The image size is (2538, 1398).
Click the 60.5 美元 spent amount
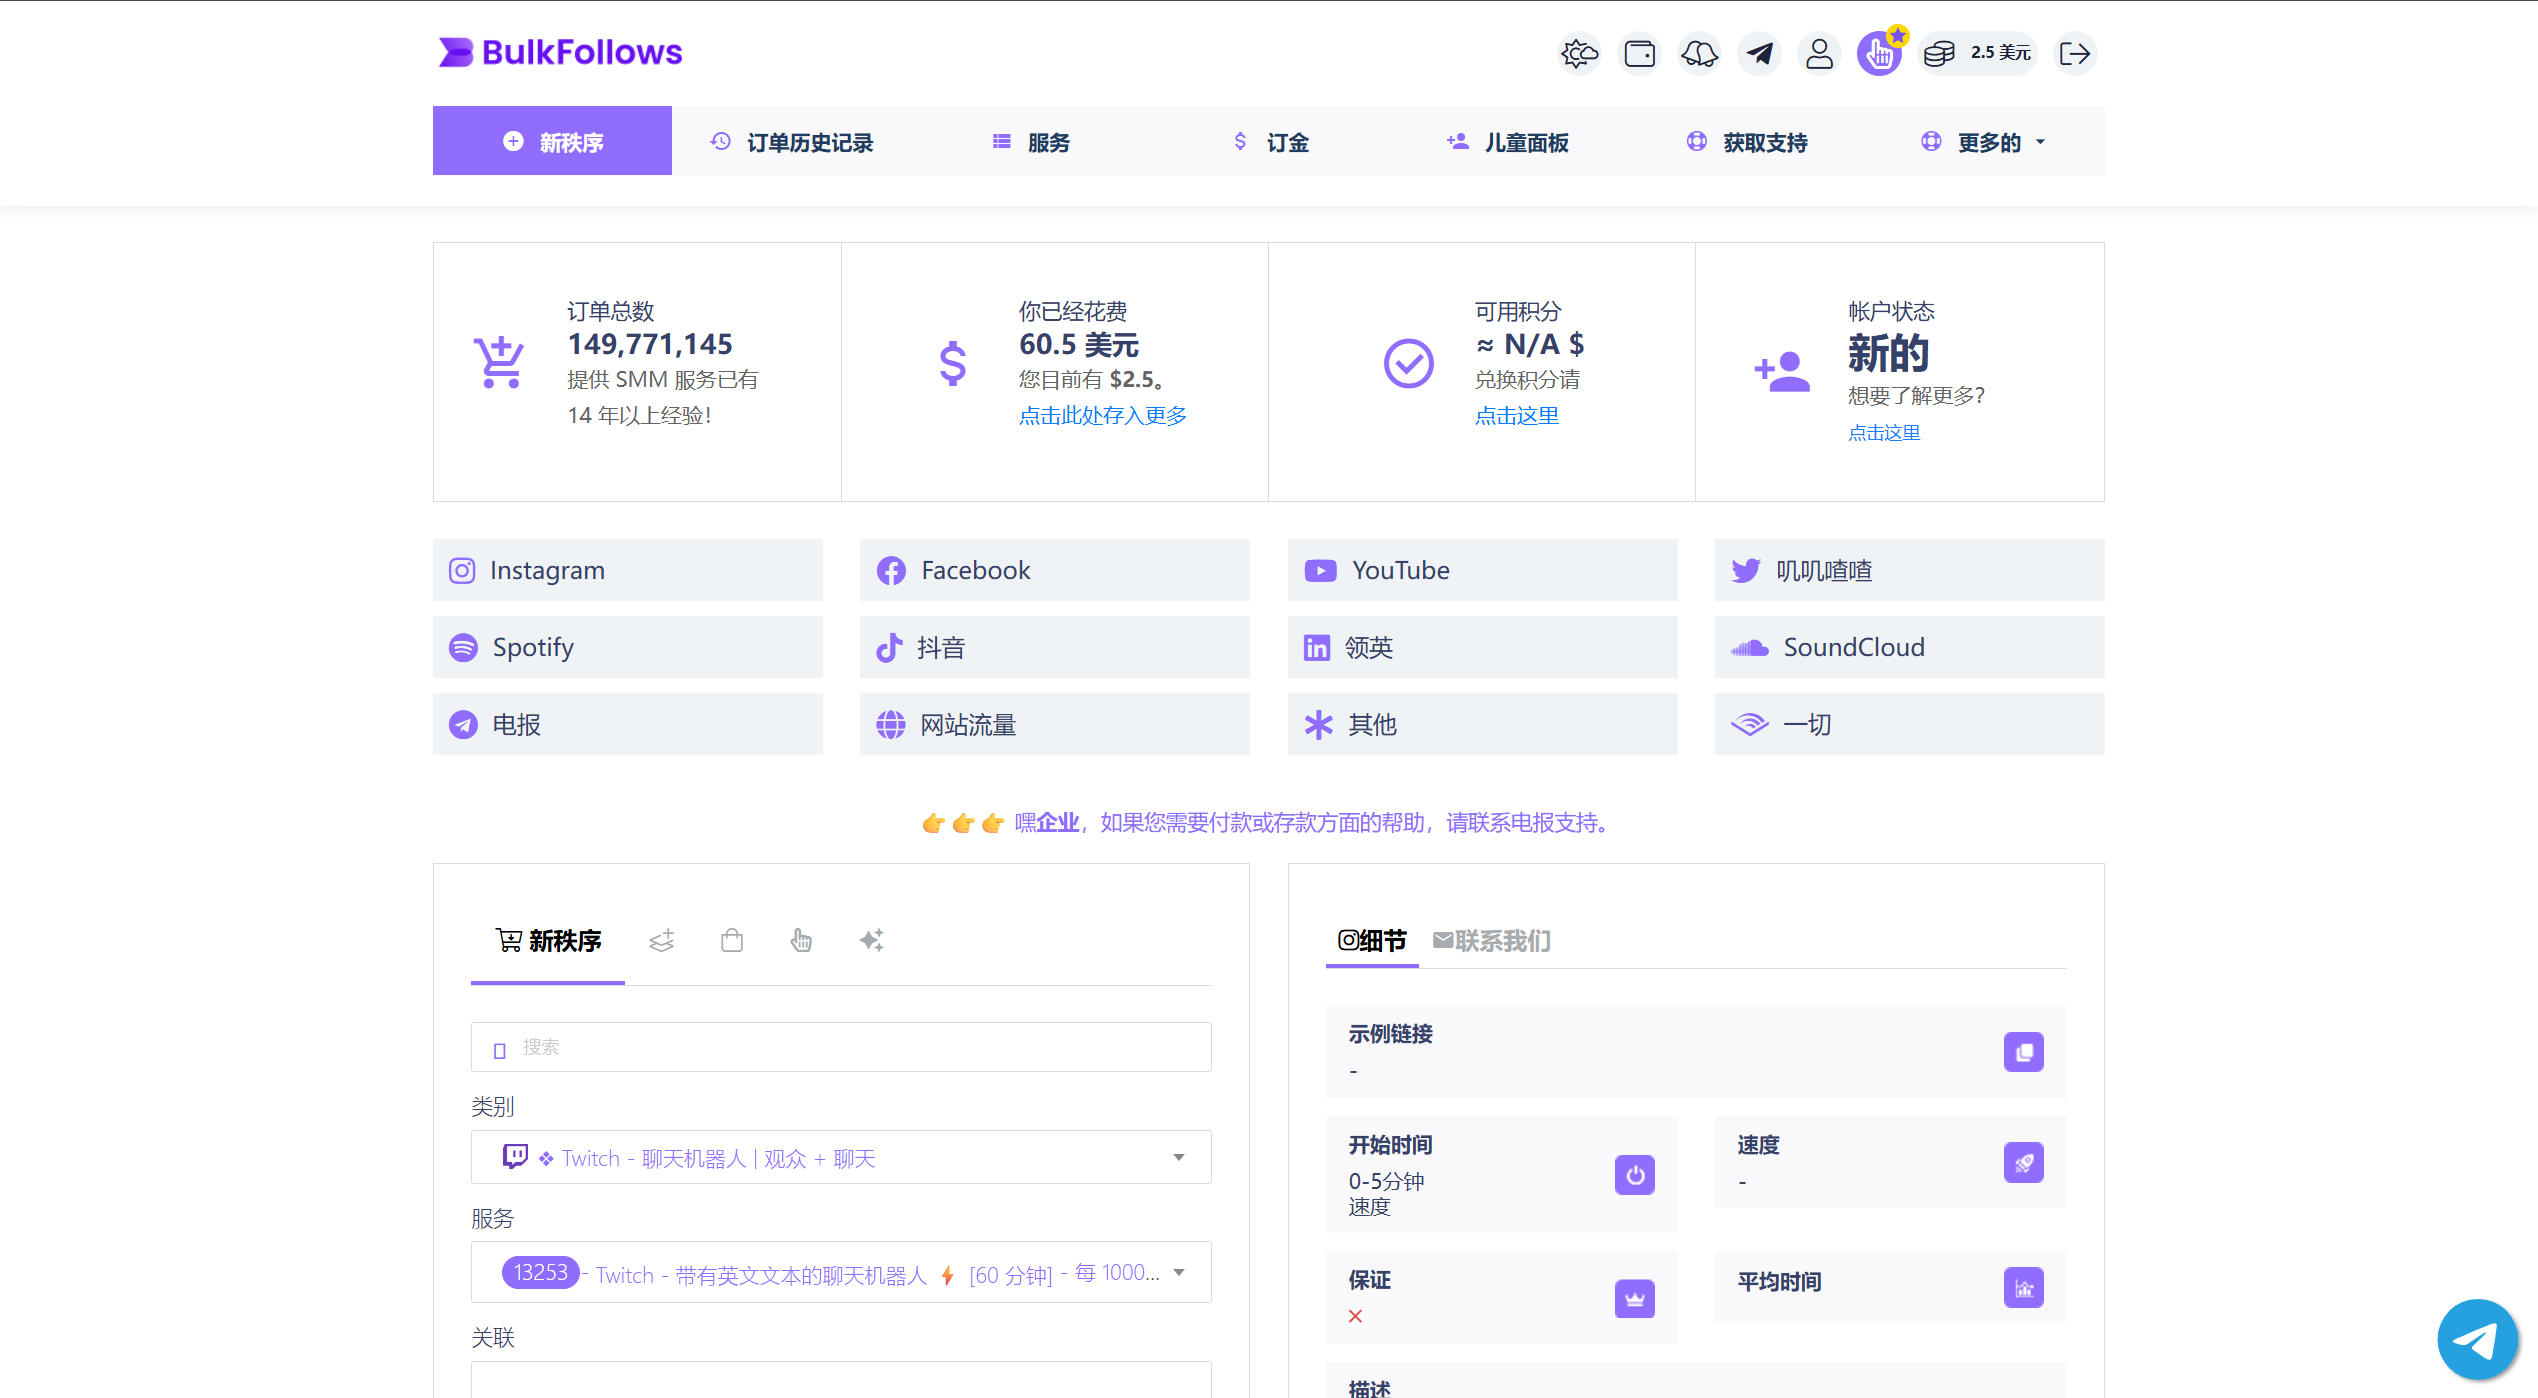click(x=1079, y=345)
